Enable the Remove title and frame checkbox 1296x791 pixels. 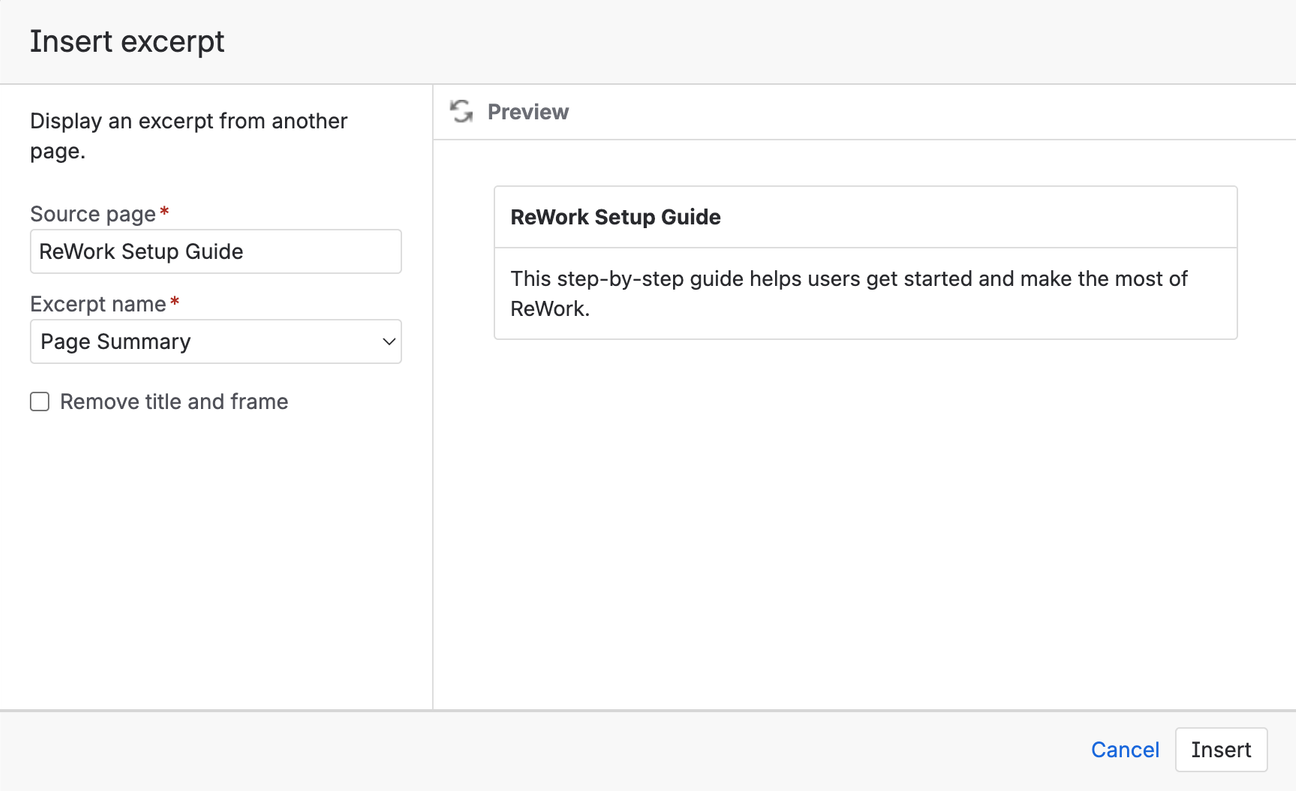(x=39, y=401)
